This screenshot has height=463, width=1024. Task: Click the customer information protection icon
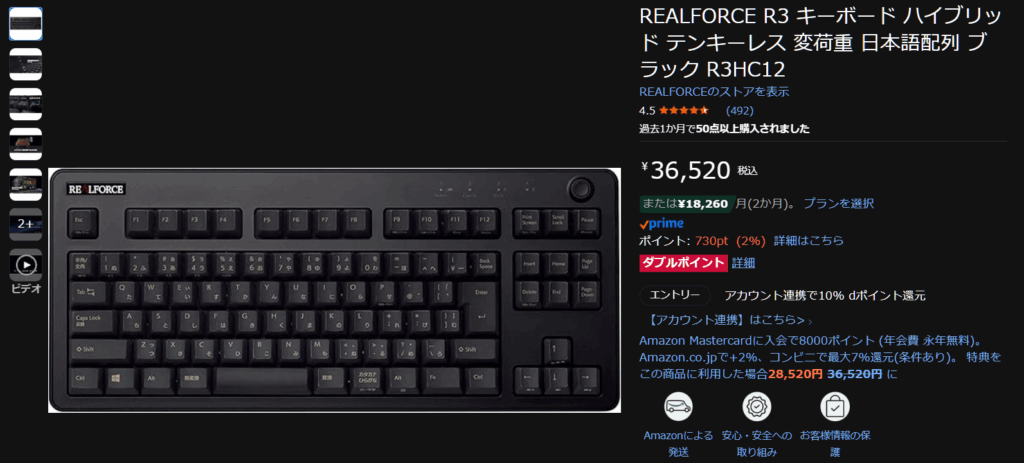coord(835,406)
